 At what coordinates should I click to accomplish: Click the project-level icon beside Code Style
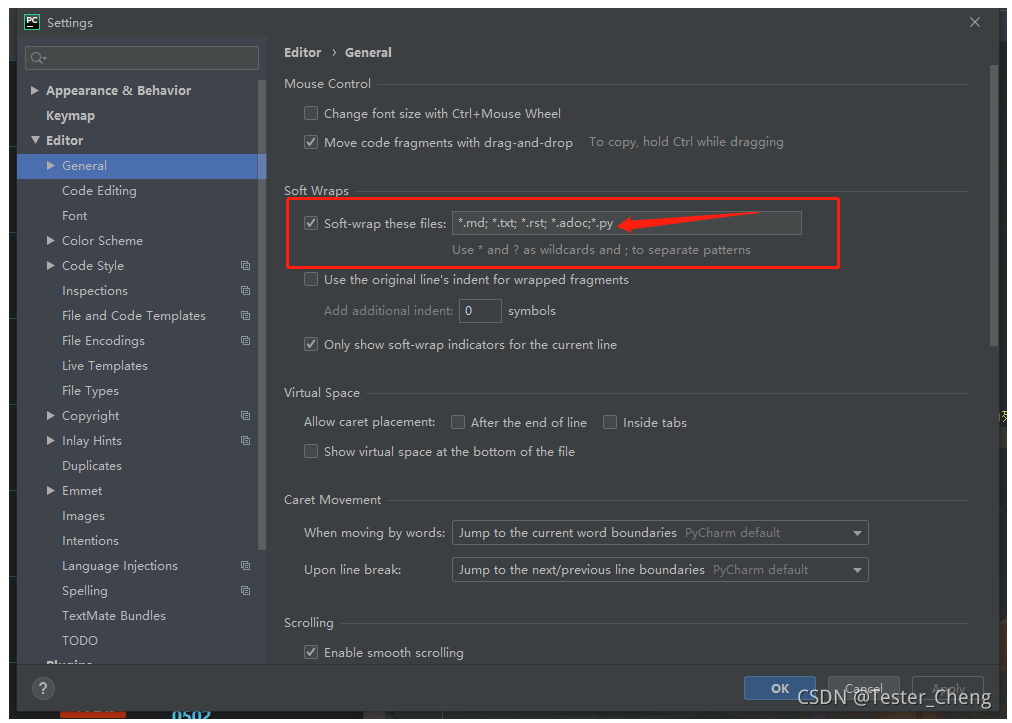point(245,265)
